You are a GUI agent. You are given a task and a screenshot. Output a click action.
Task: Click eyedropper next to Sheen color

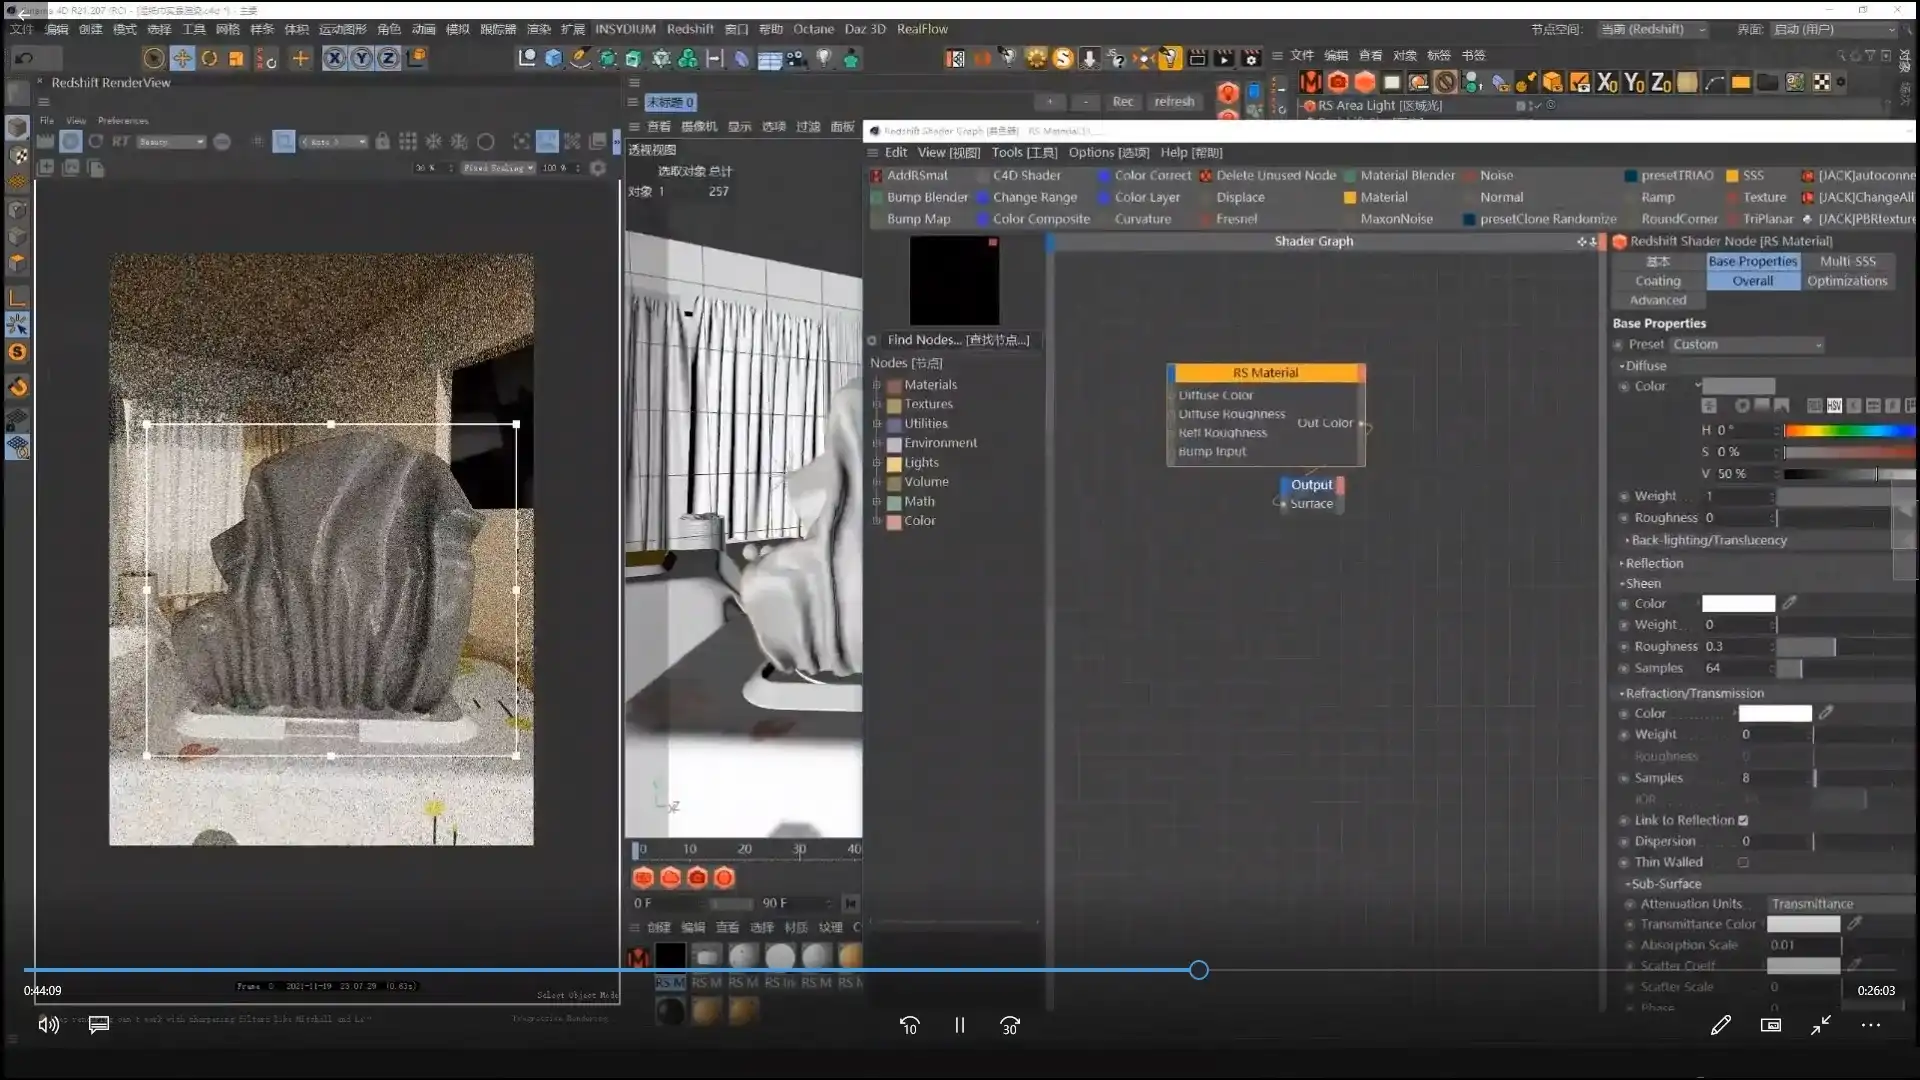(1790, 603)
